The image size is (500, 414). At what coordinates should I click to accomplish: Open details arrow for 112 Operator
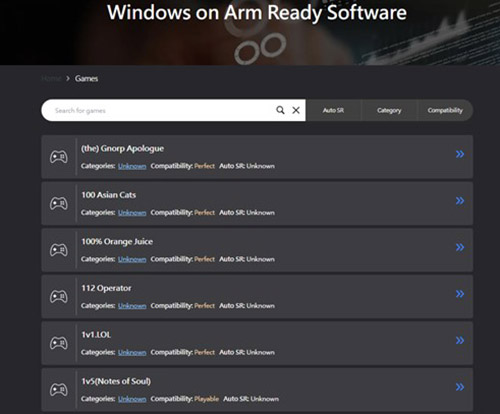coord(460,294)
